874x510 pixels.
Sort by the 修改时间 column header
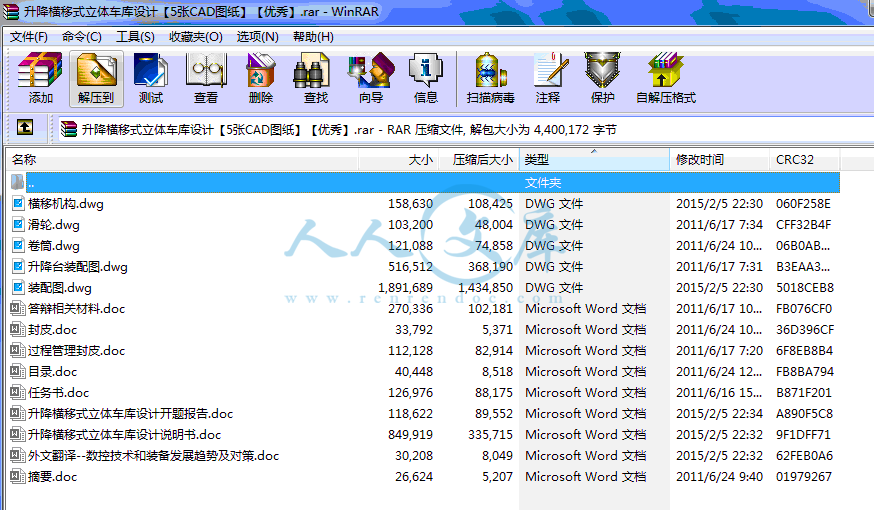tap(720, 160)
